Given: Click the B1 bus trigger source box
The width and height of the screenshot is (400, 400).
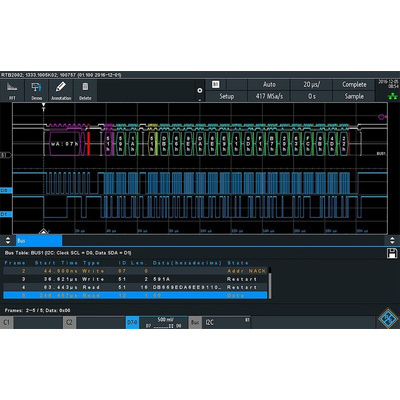Looking at the screenshot, I should point(216,85).
